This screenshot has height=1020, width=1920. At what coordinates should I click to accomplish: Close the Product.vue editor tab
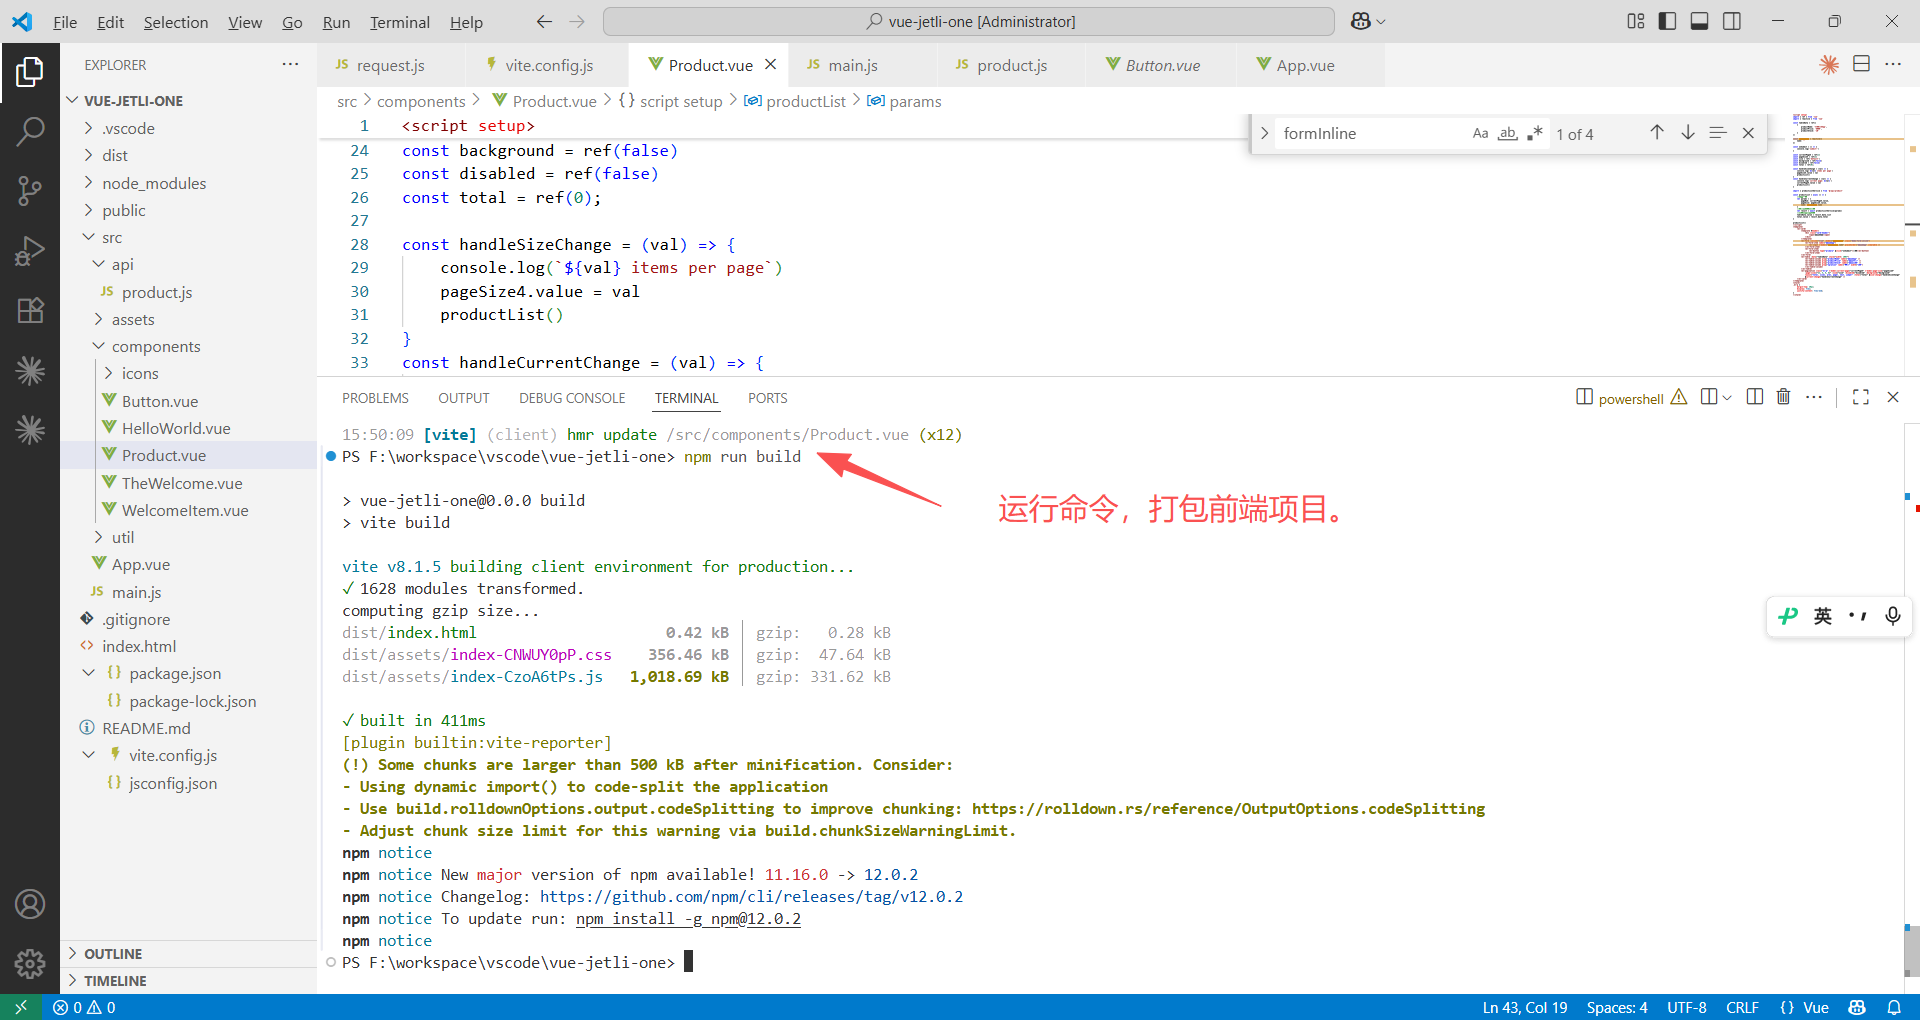(771, 64)
